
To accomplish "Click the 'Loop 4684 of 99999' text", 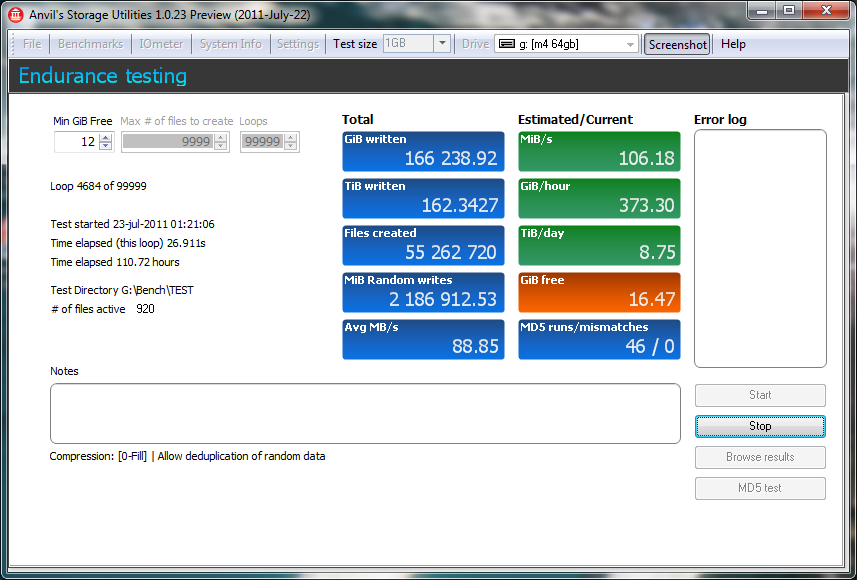I will click(x=98, y=186).
